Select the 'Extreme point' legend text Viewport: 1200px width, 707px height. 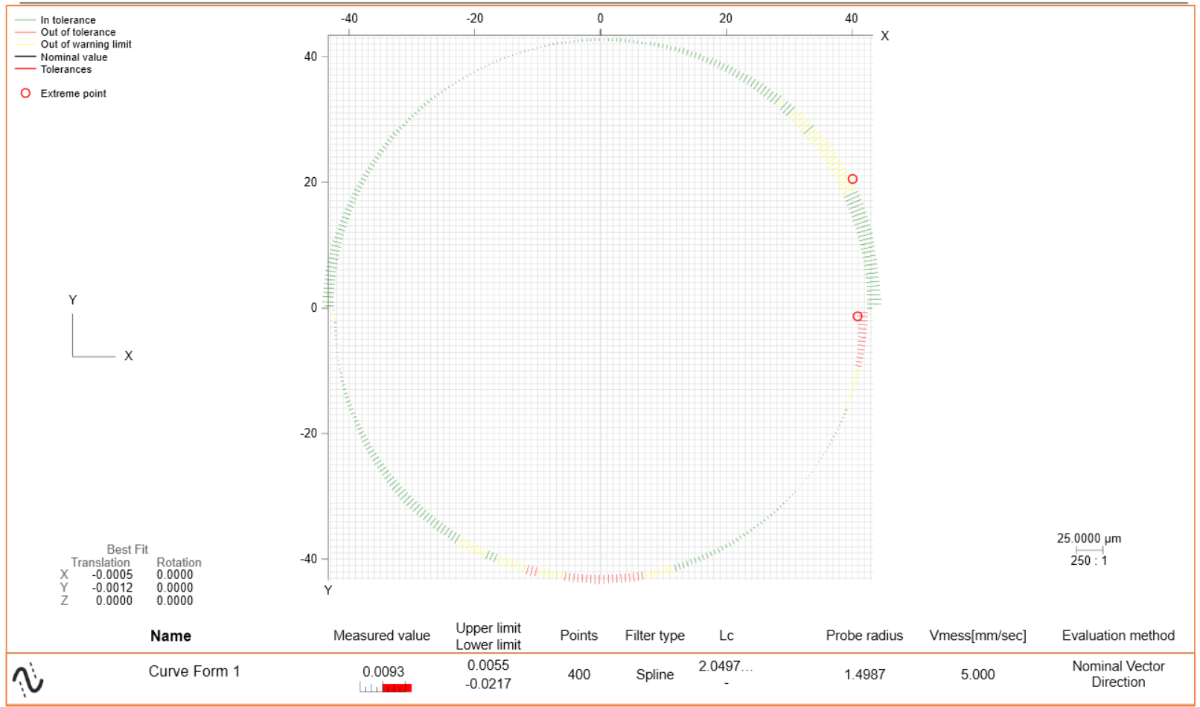[73, 93]
